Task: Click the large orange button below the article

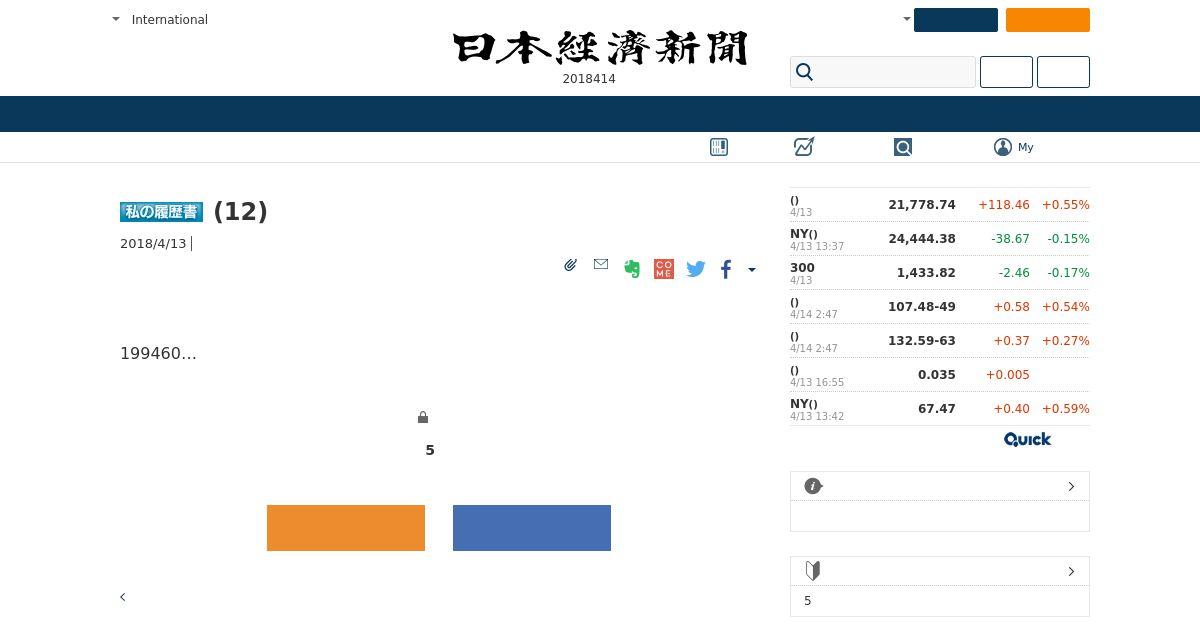Action: pos(346,528)
